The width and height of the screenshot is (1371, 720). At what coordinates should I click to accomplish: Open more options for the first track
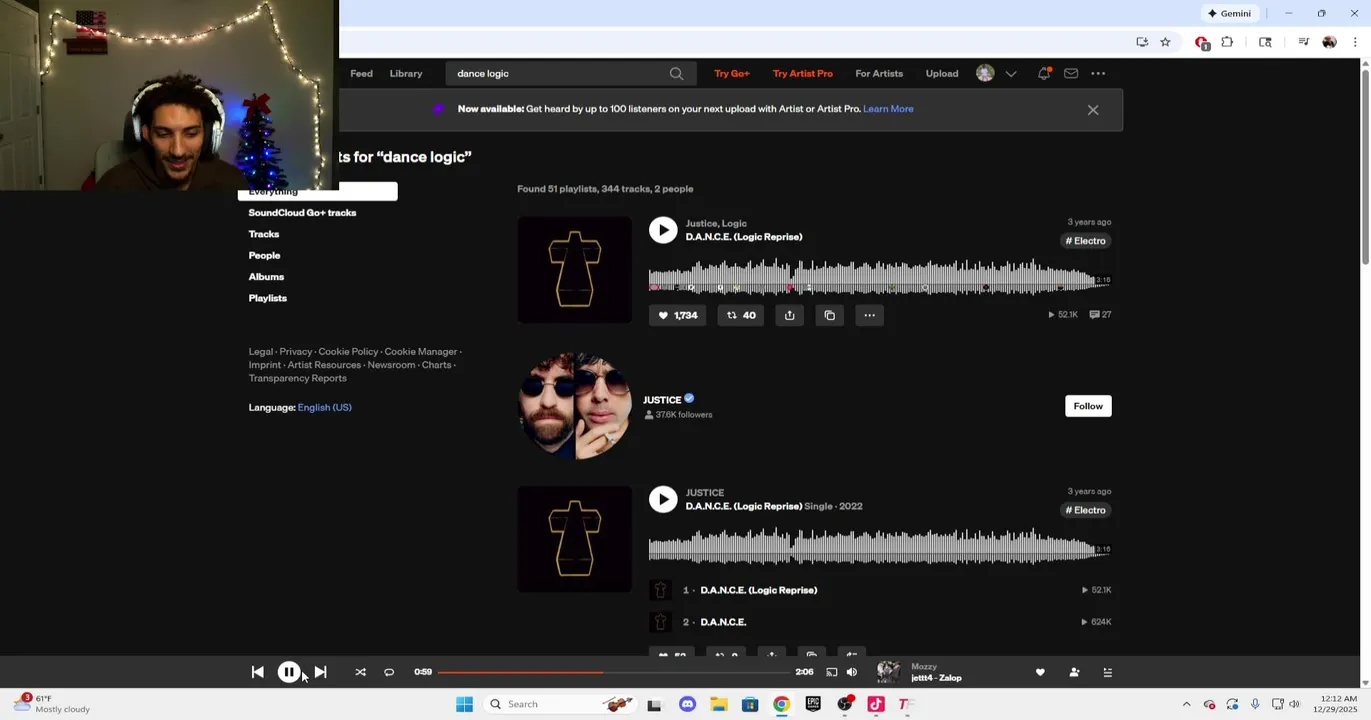pyautogui.click(x=869, y=315)
